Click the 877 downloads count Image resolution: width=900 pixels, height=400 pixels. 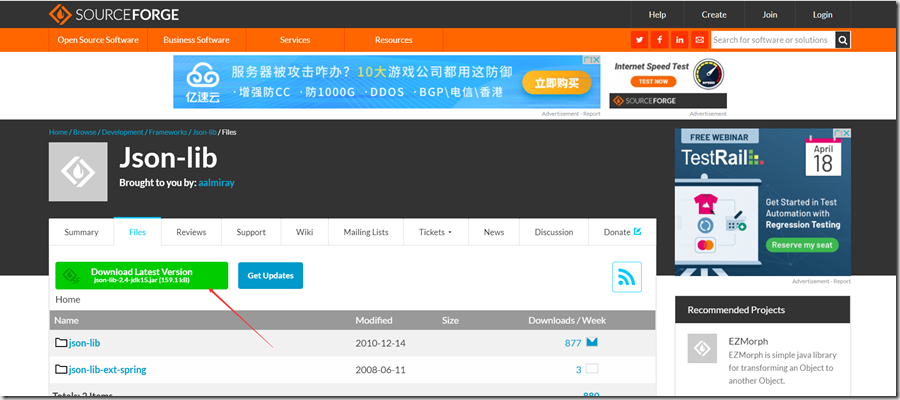pos(573,343)
